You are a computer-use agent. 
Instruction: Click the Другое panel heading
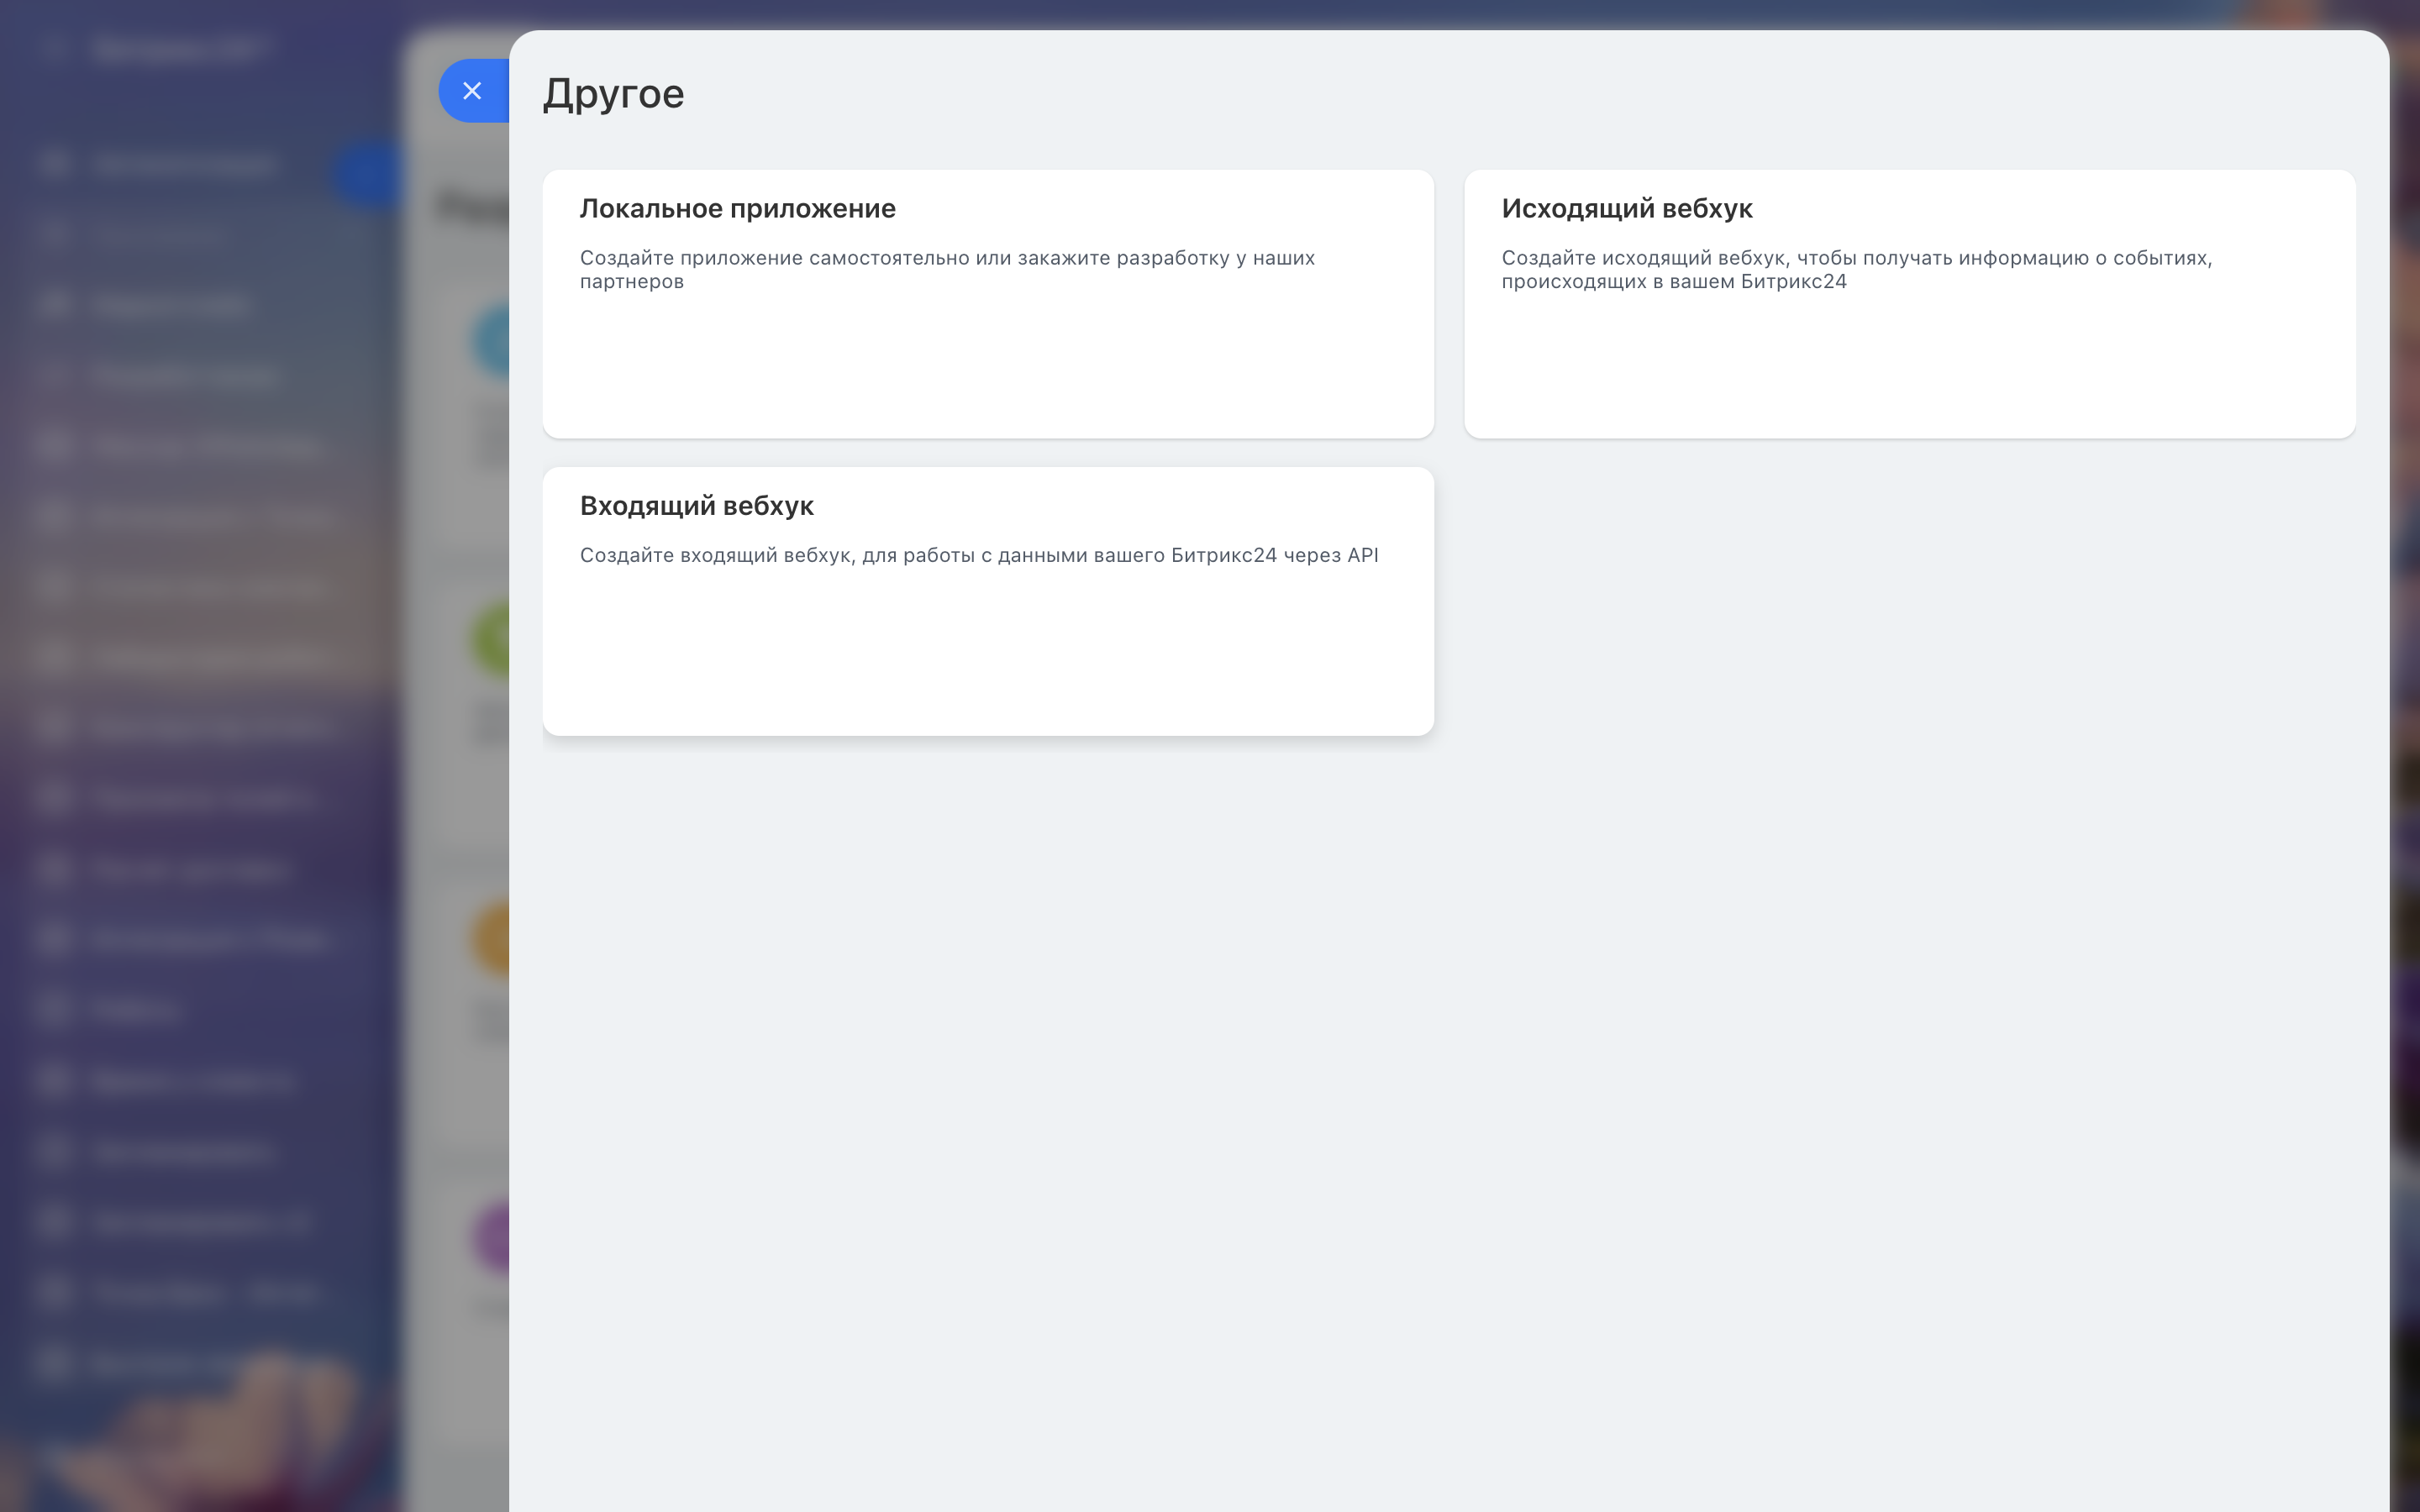[x=613, y=94]
